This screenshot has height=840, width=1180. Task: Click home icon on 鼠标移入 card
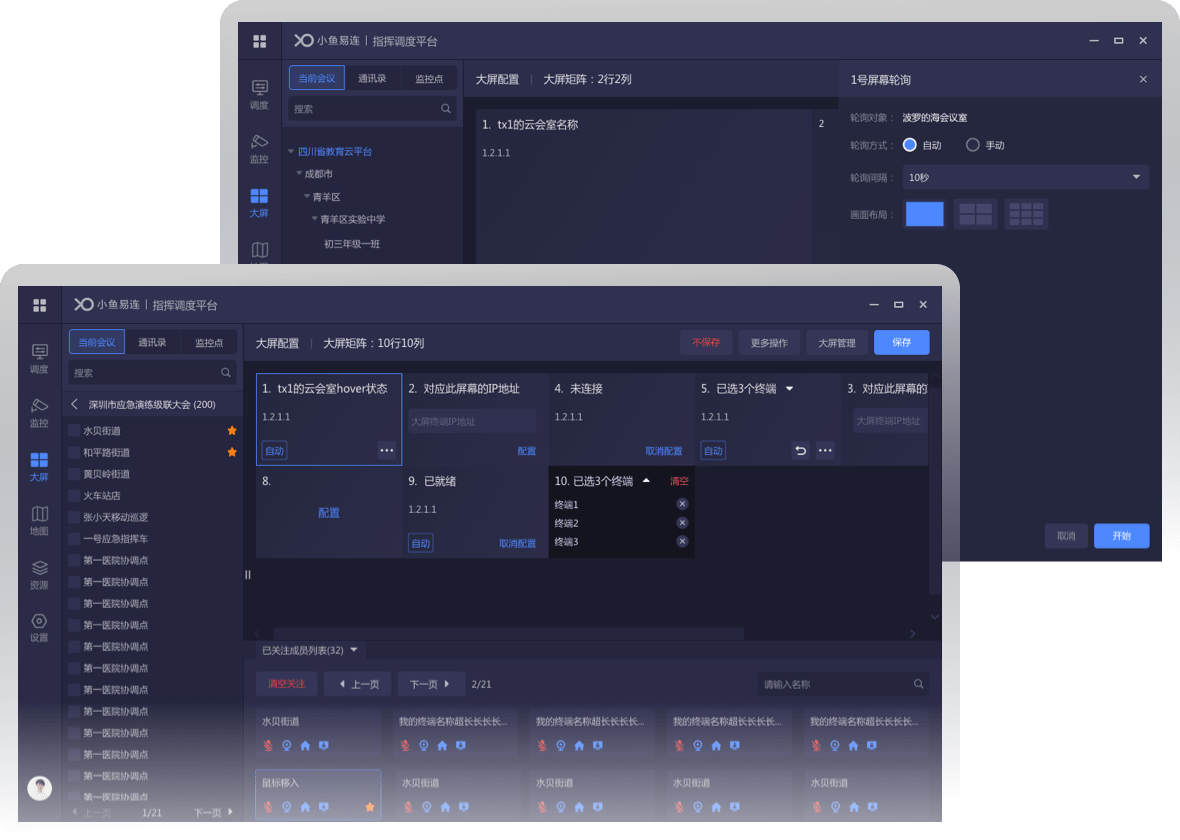coord(305,807)
